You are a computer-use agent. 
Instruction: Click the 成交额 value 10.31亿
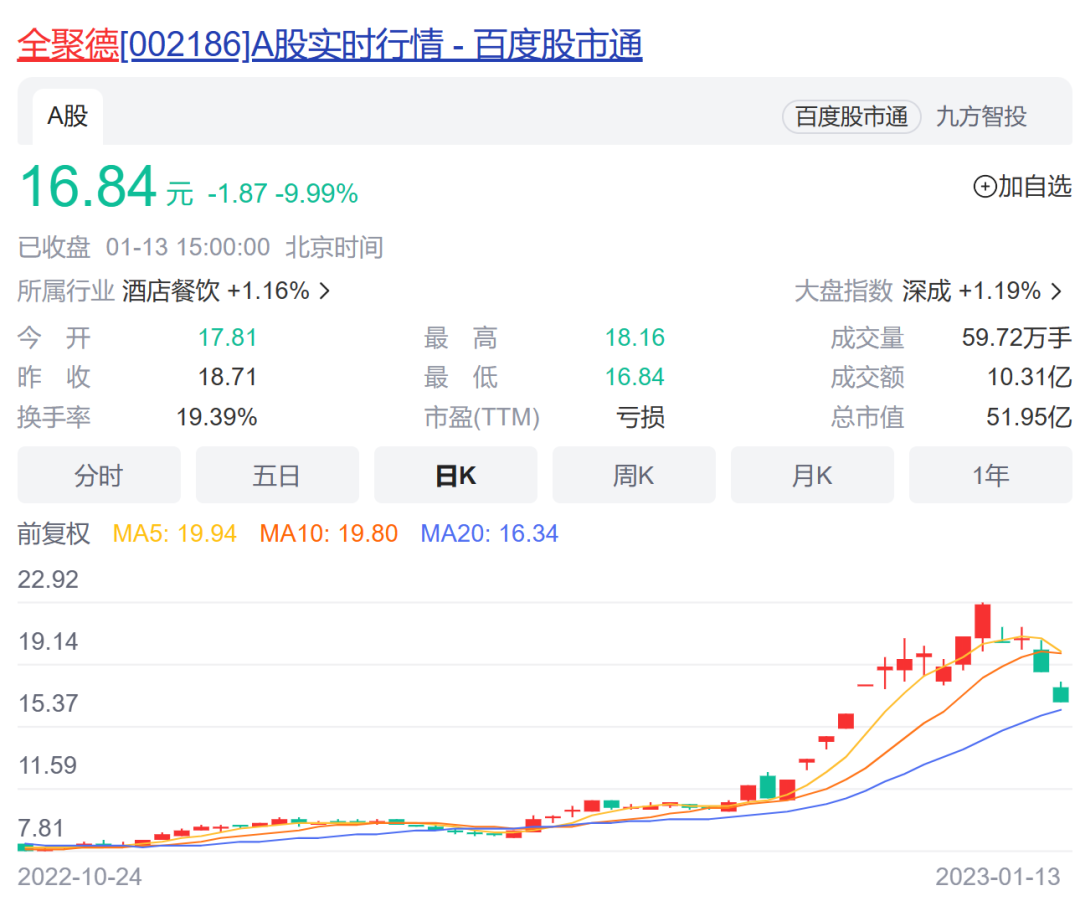click(x=1030, y=377)
